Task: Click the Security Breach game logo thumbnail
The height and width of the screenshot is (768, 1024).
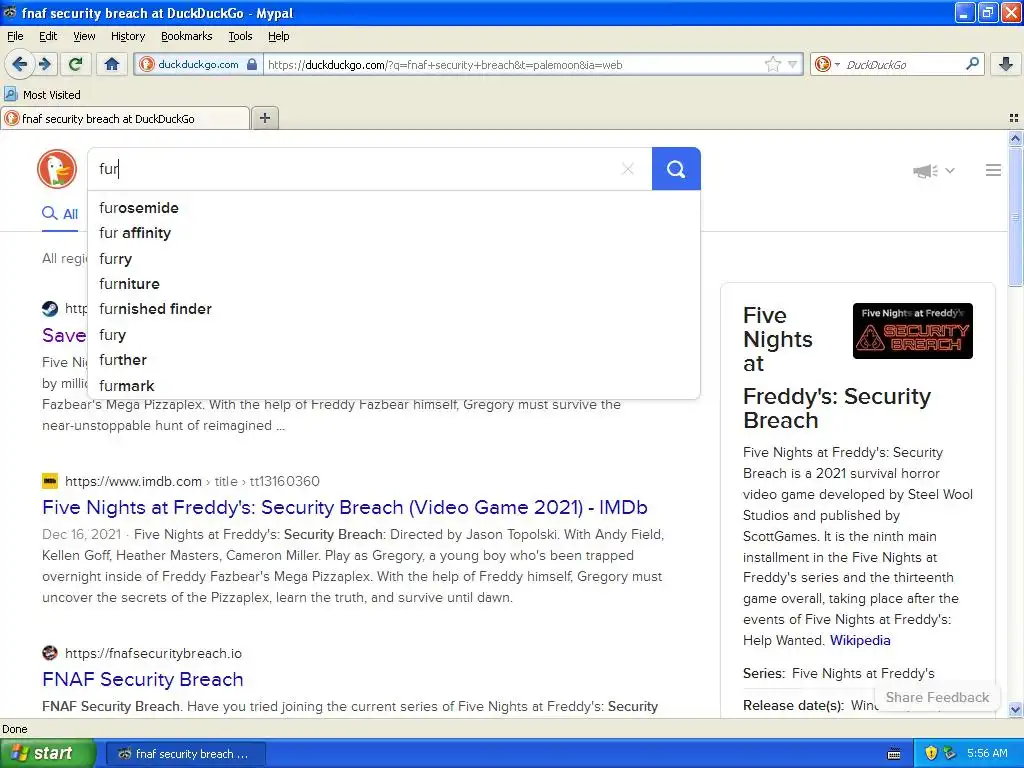Action: click(x=912, y=330)
